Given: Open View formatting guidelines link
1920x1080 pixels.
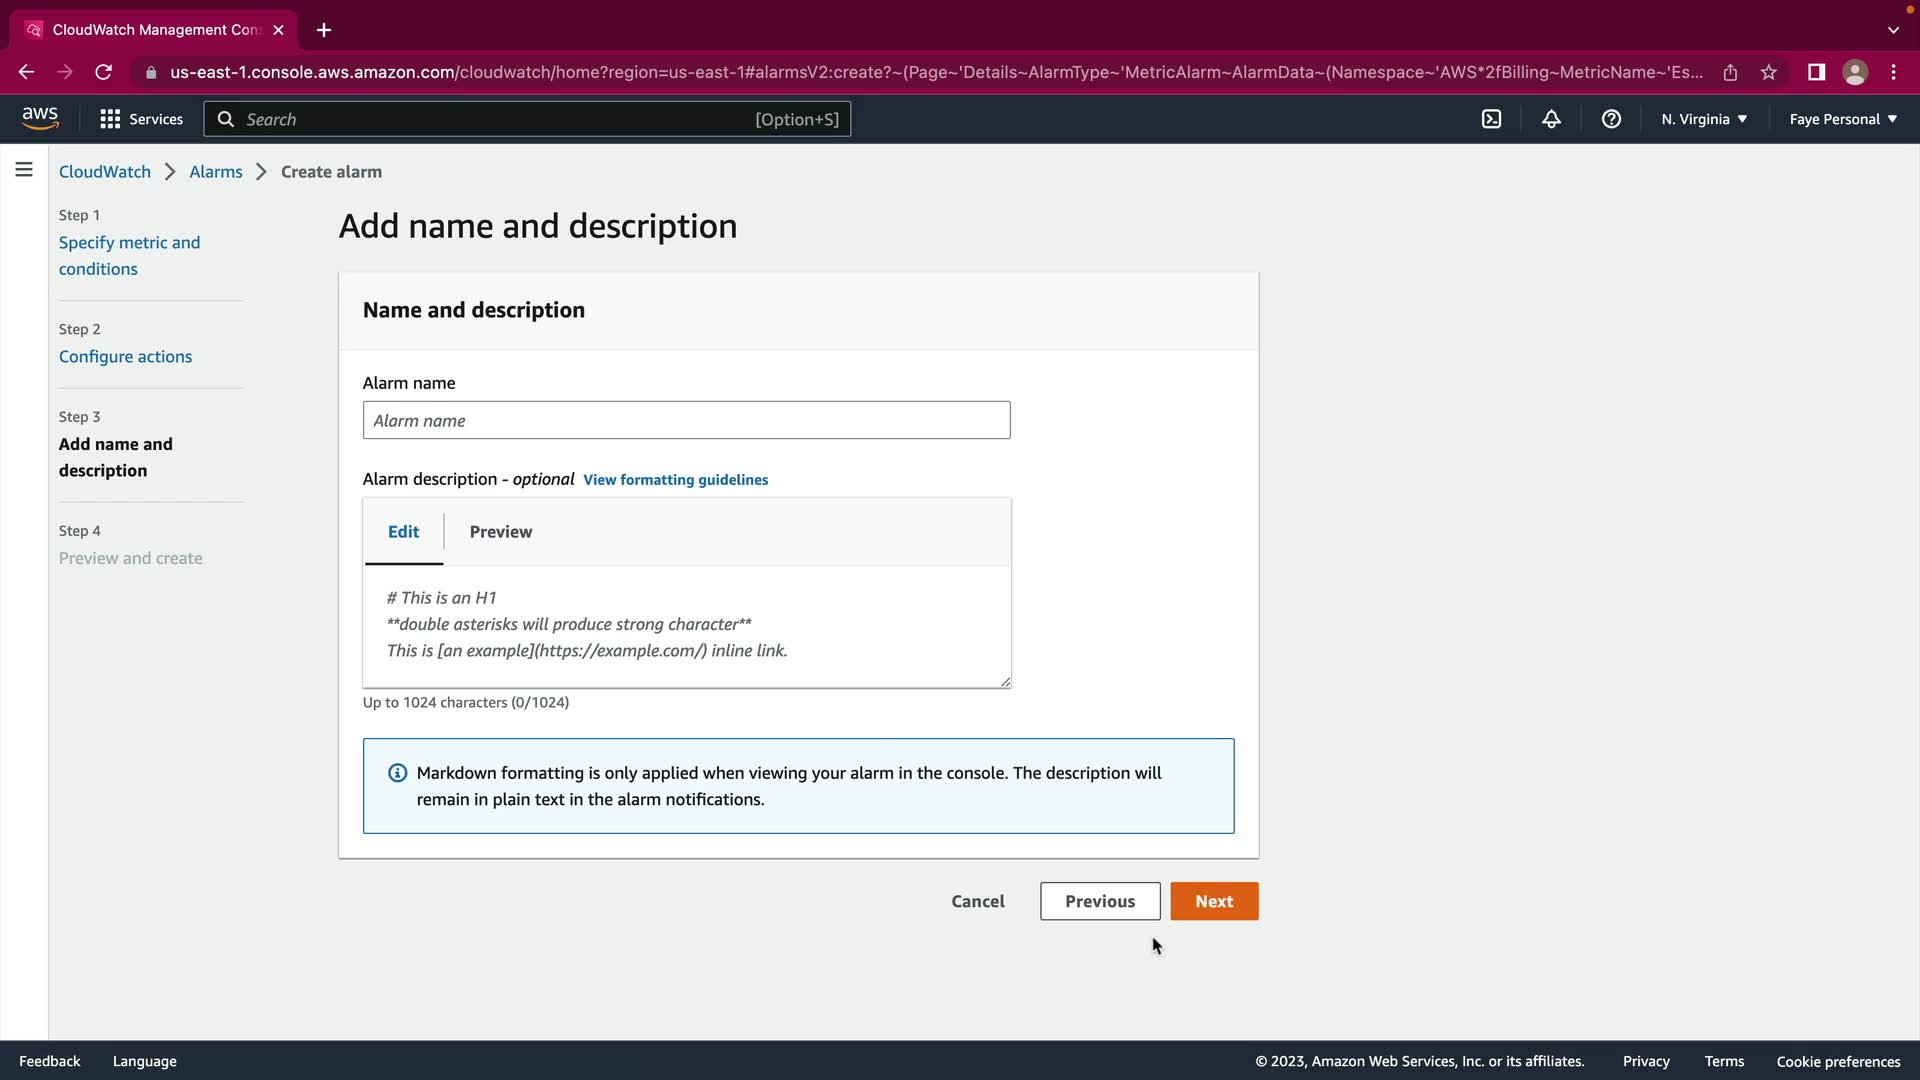Looking at the screenshot, I should (x=675, y=480).
